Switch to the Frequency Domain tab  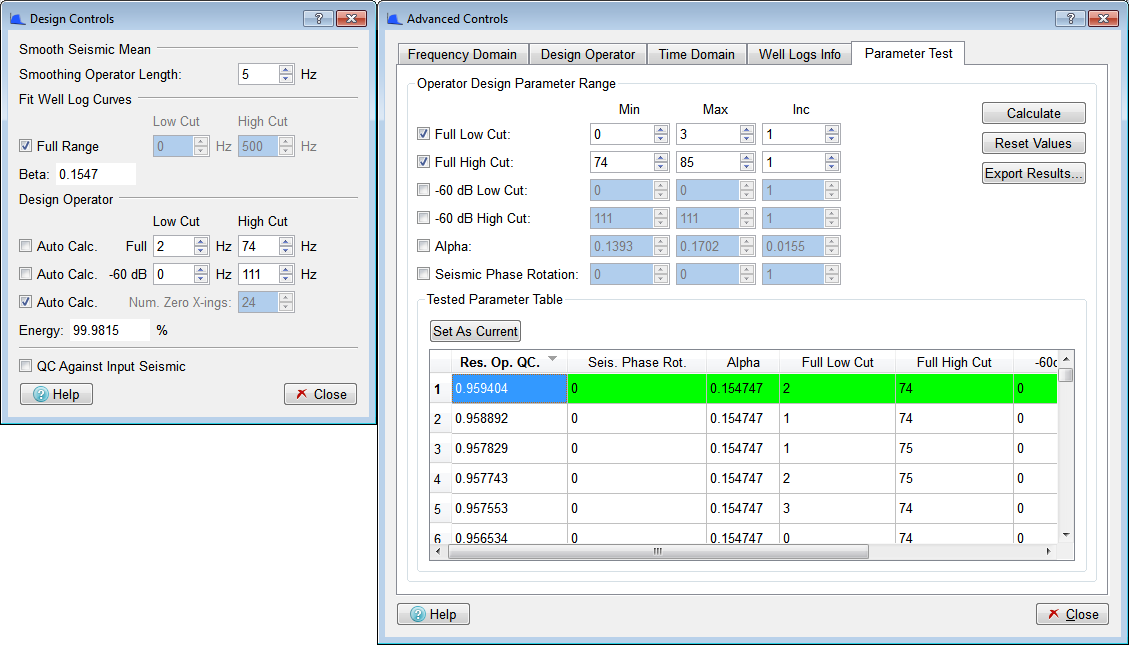tap(462, 54)
